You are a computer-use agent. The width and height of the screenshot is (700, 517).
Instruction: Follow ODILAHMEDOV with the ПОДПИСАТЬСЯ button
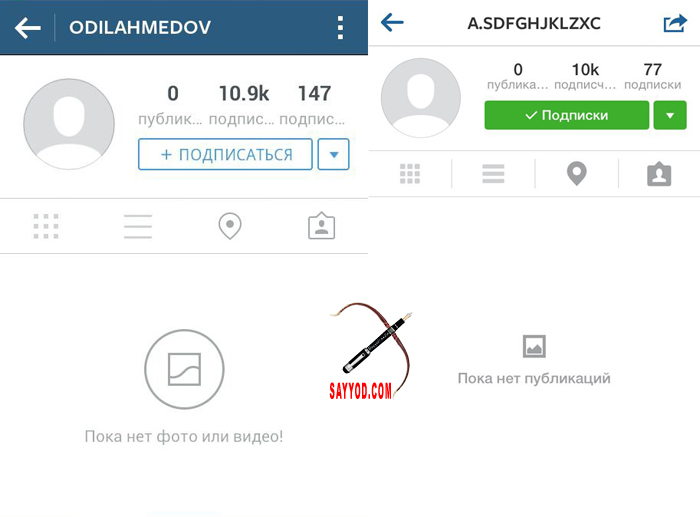(x=225, y=154)
